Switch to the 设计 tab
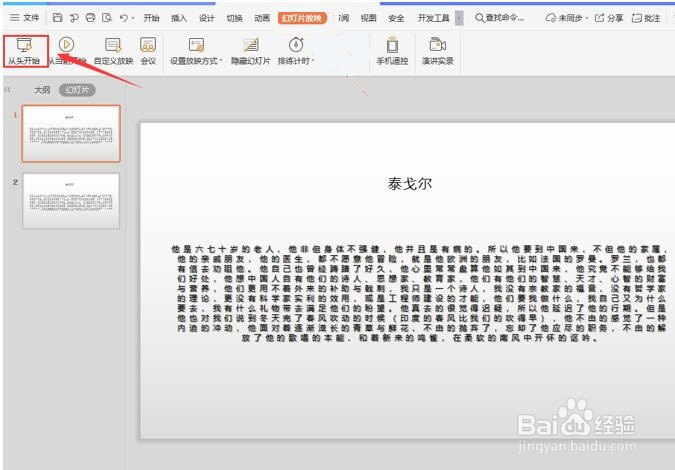Image resolution: width=675 pixels, height=470 pixels. [x=206, y=18]
